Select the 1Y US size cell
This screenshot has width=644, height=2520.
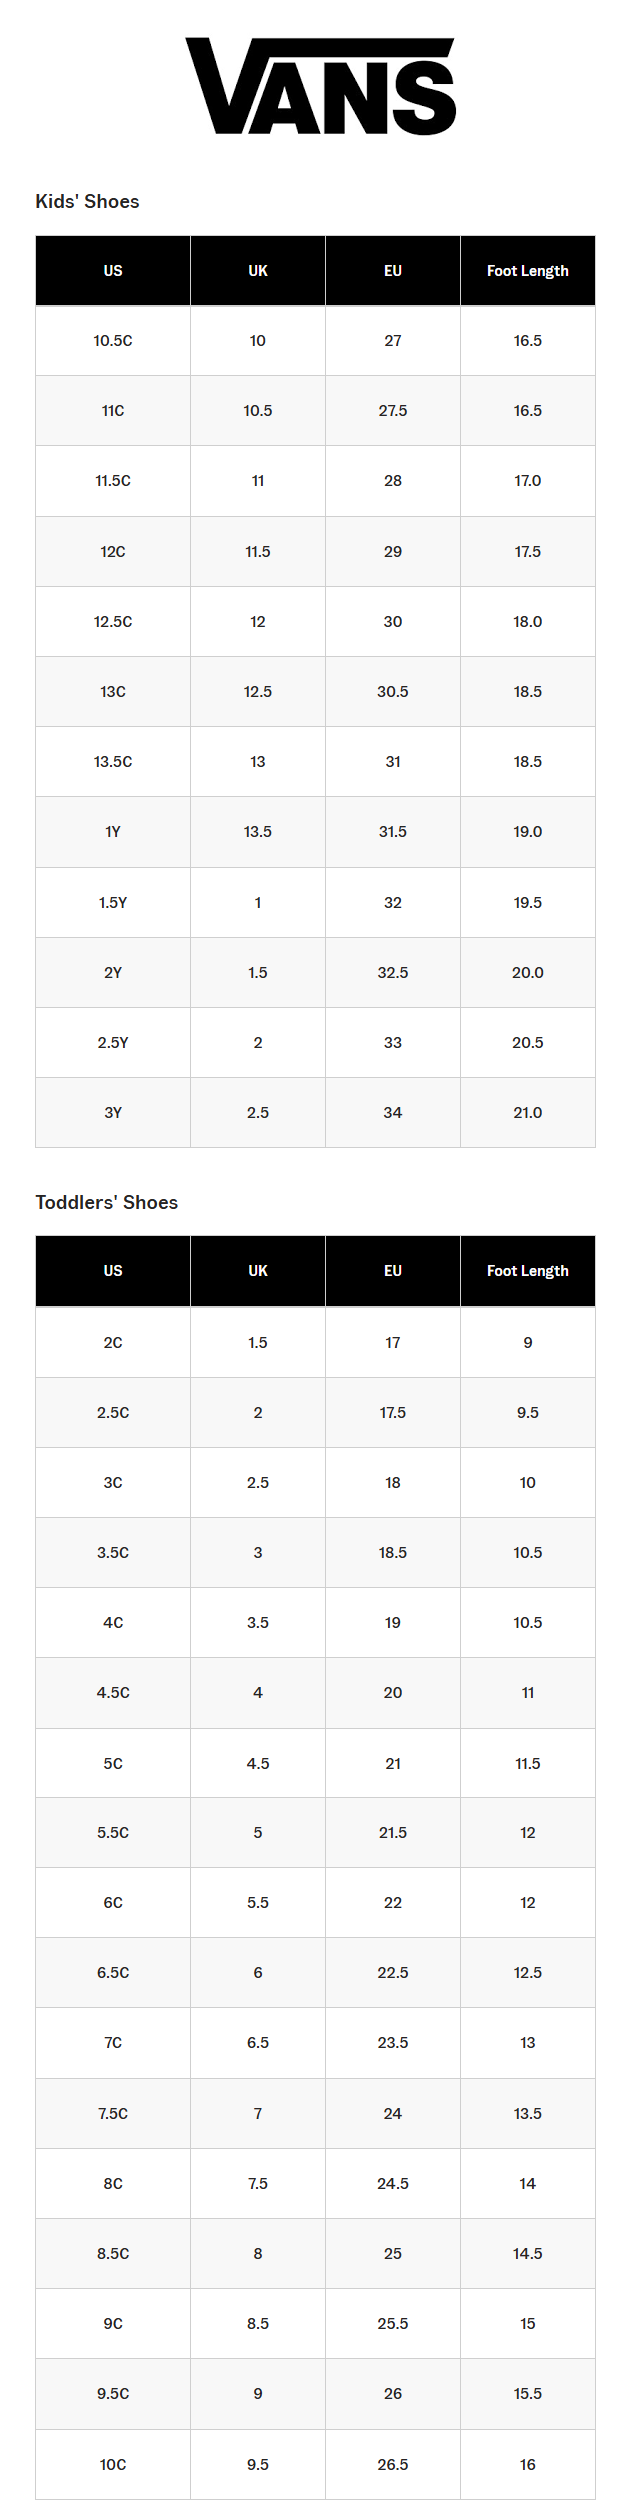113,832
